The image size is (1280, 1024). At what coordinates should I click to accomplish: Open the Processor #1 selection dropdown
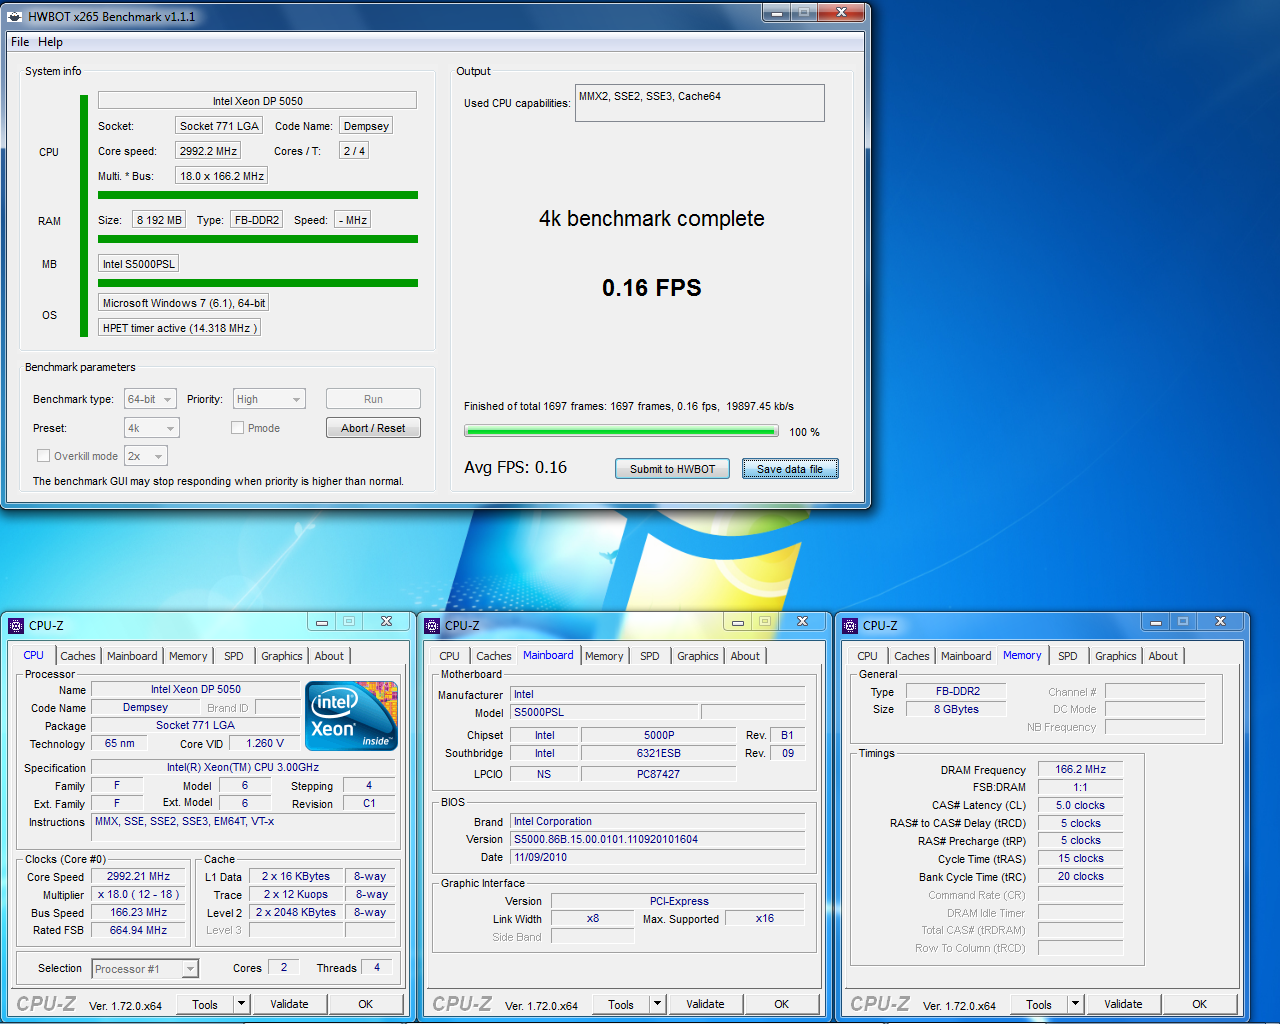coord(145,969)
